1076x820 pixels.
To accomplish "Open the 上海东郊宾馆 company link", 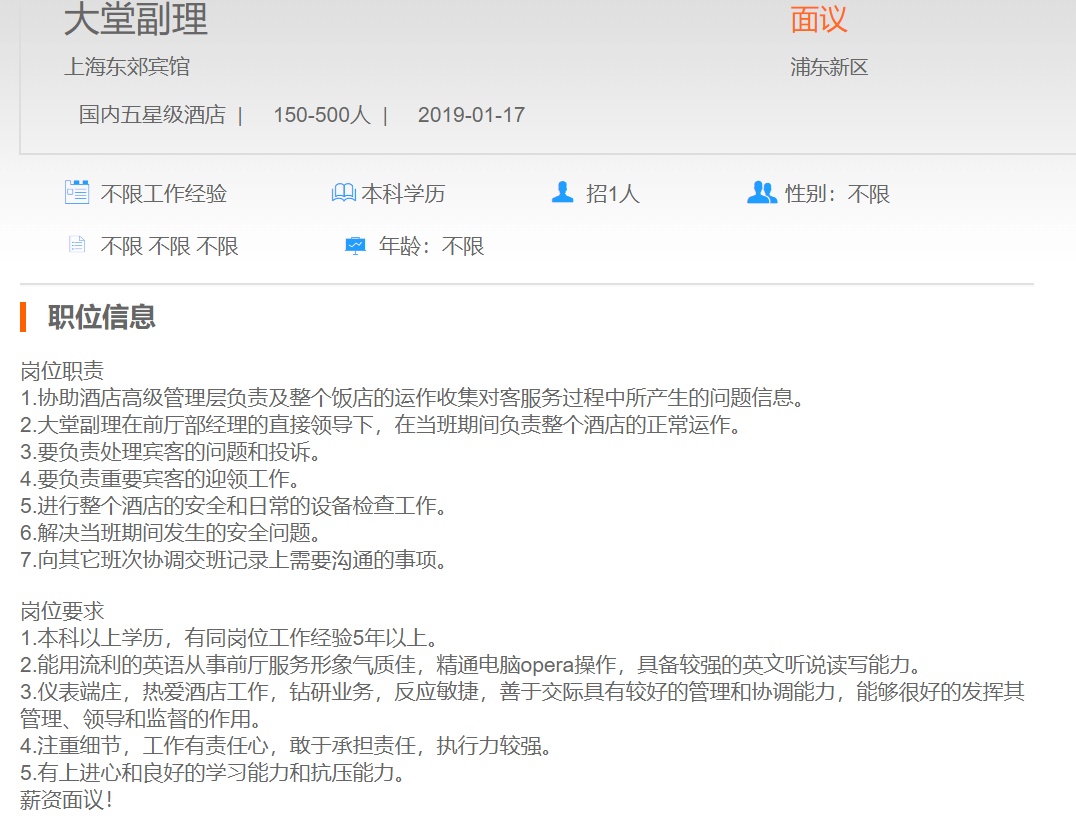I will [x=127, y=67].
